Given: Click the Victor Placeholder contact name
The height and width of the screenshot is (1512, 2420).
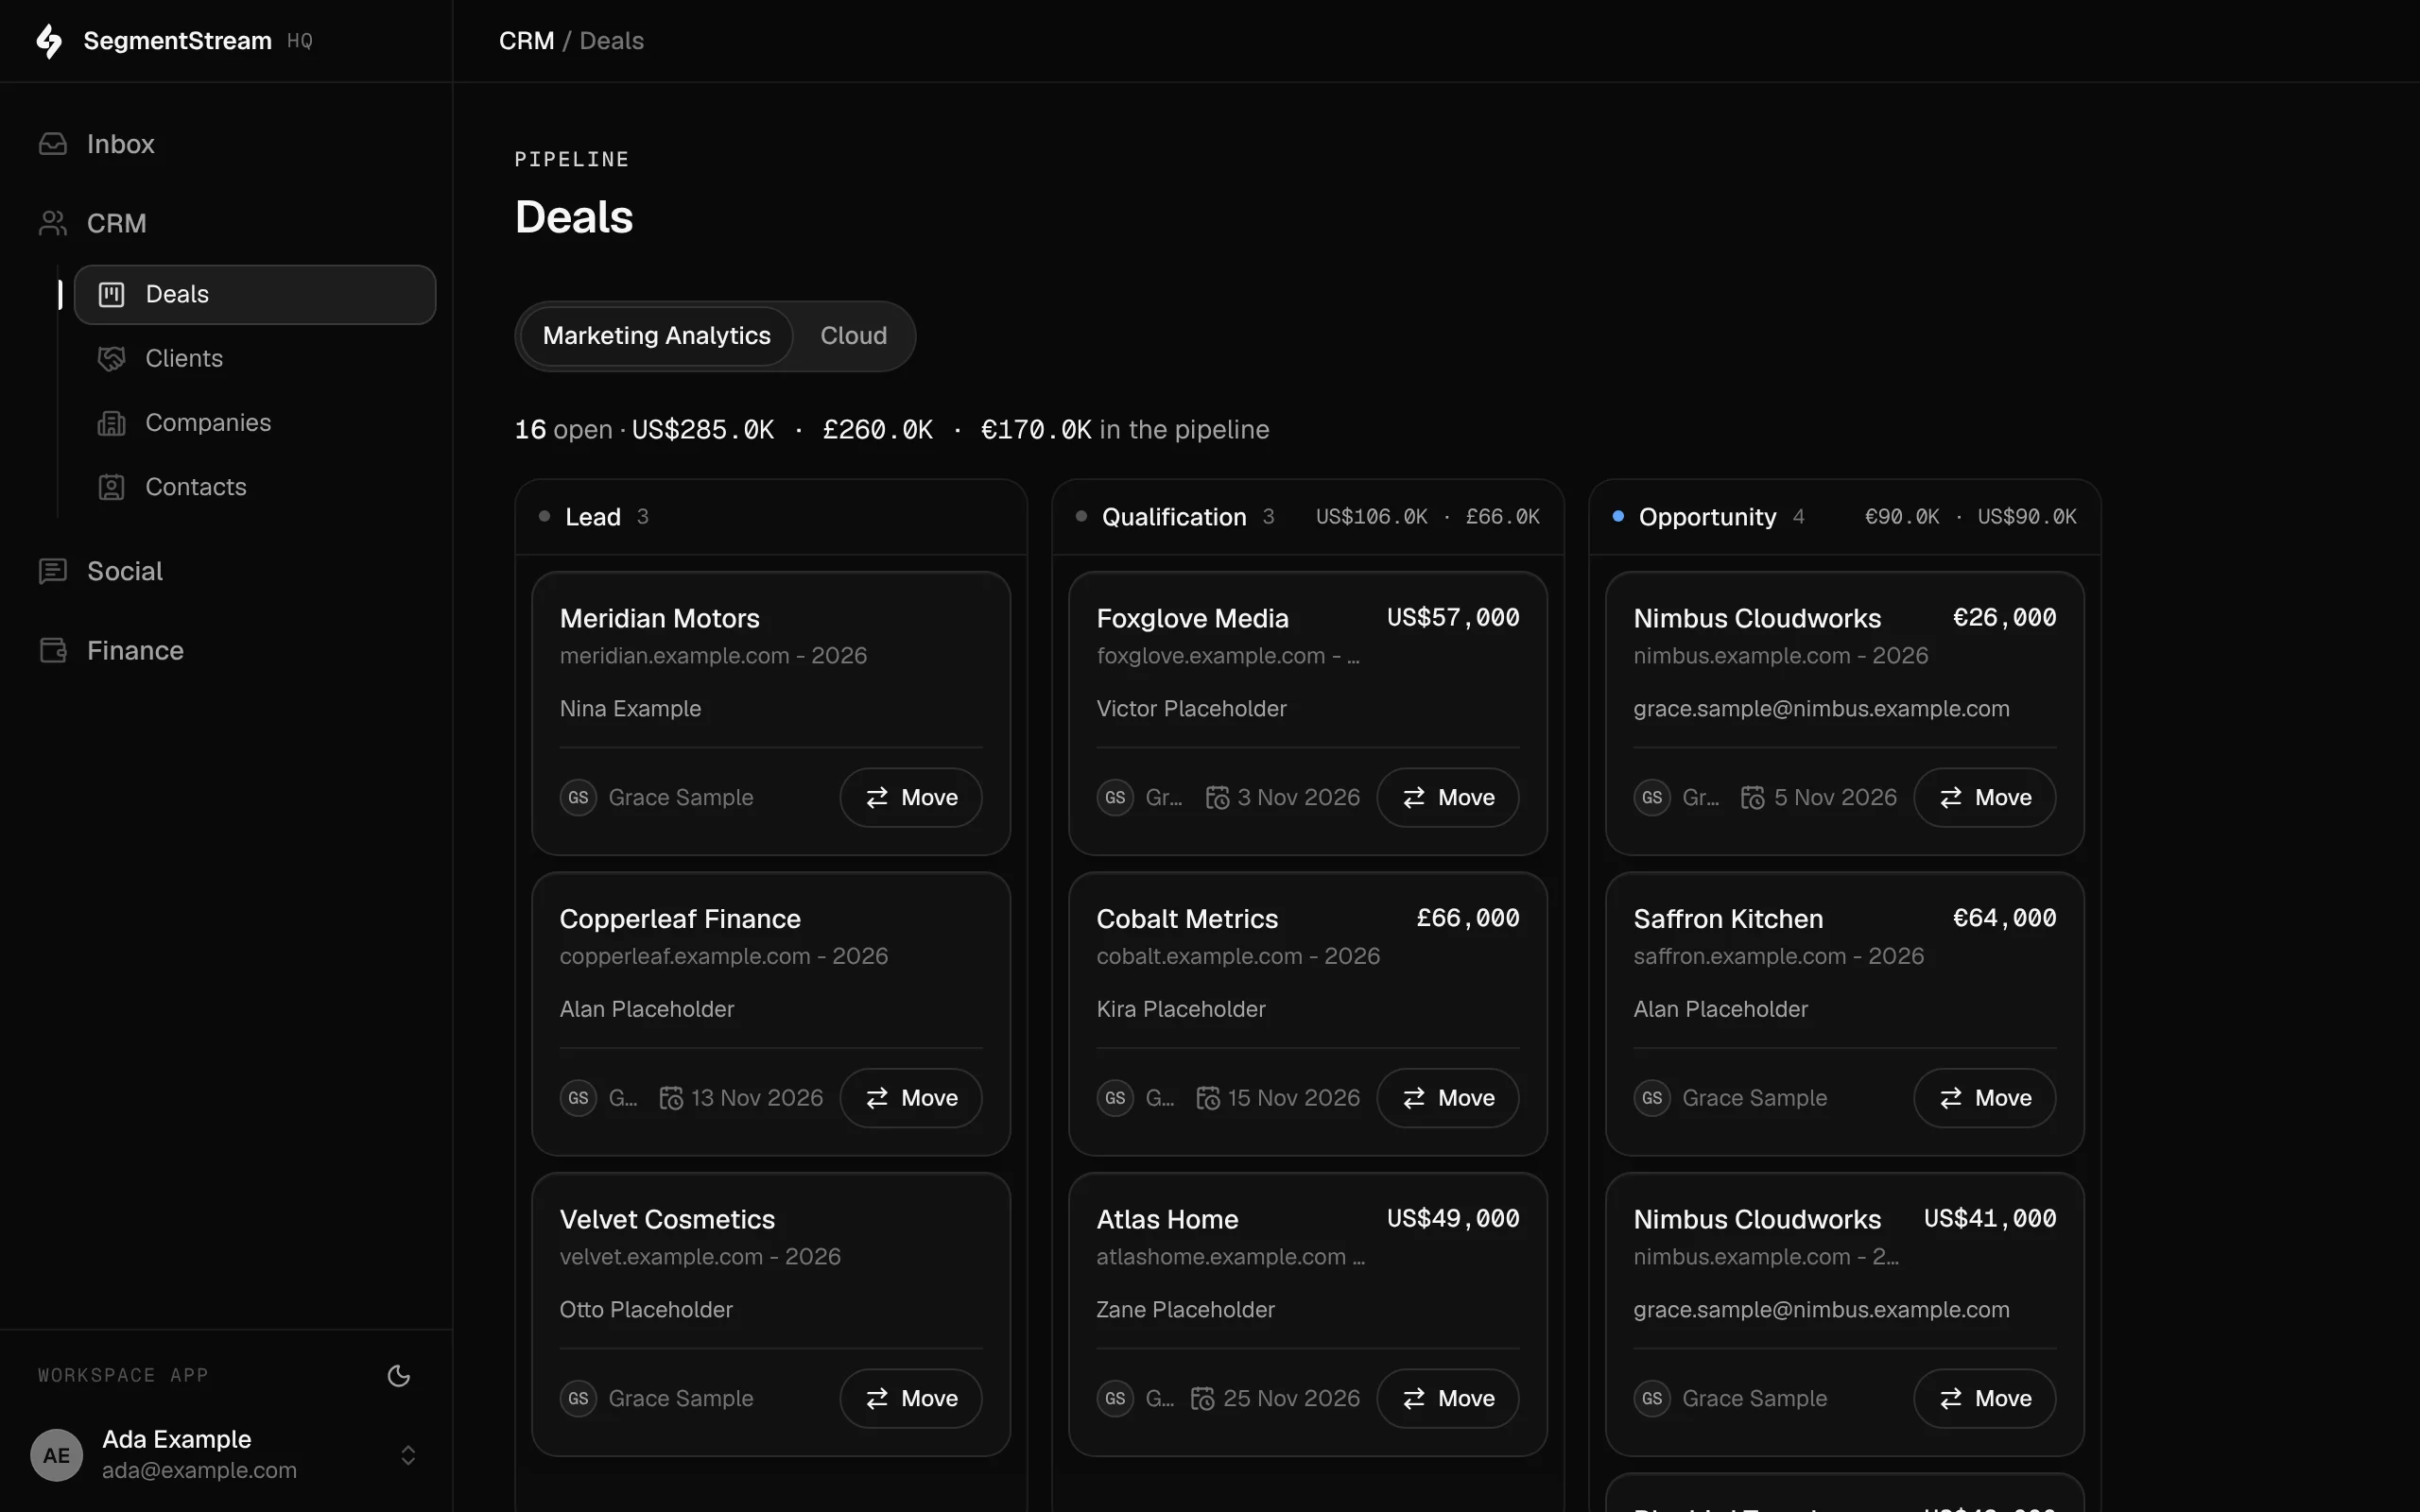Looking at the screenshot, I should coord(1191,709).
